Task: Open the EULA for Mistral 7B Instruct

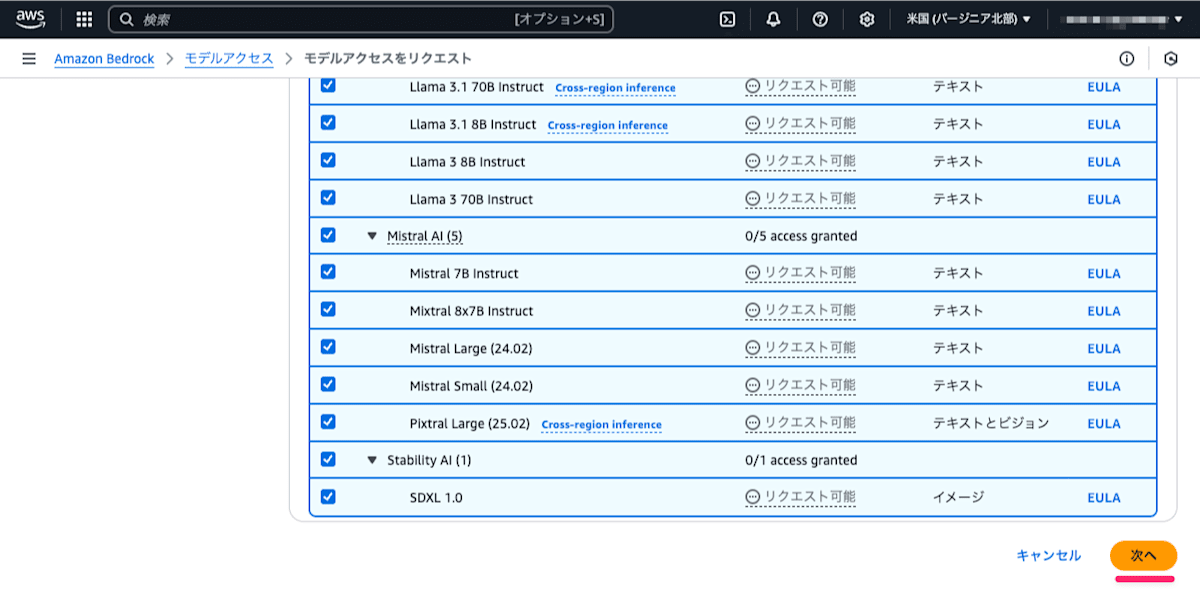Action: [1104, 274]
